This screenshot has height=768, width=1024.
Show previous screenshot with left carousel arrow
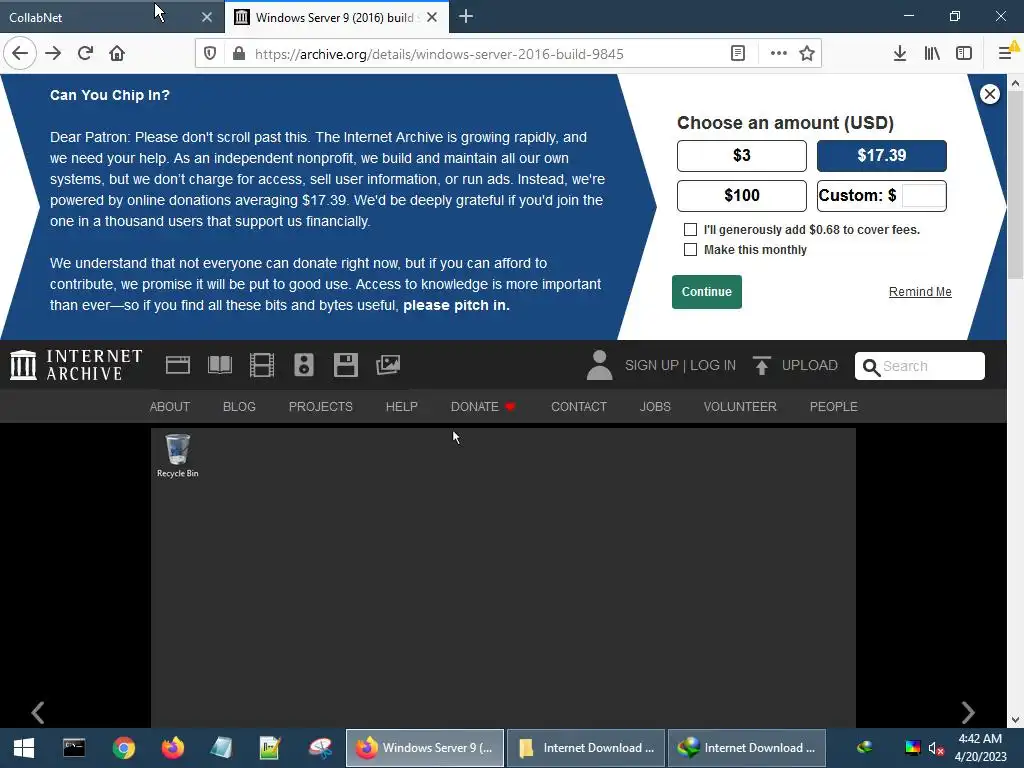tap(38, 712)
